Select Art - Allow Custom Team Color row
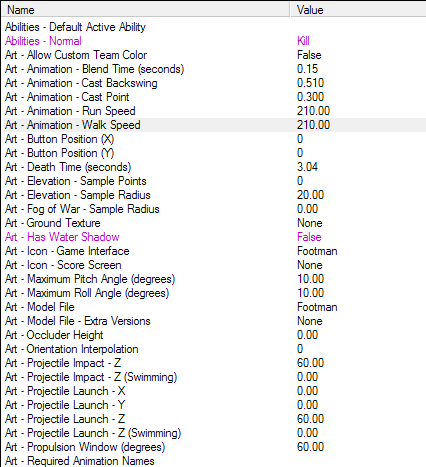Screen dimensions: 426x467 (x=214, y=55)
